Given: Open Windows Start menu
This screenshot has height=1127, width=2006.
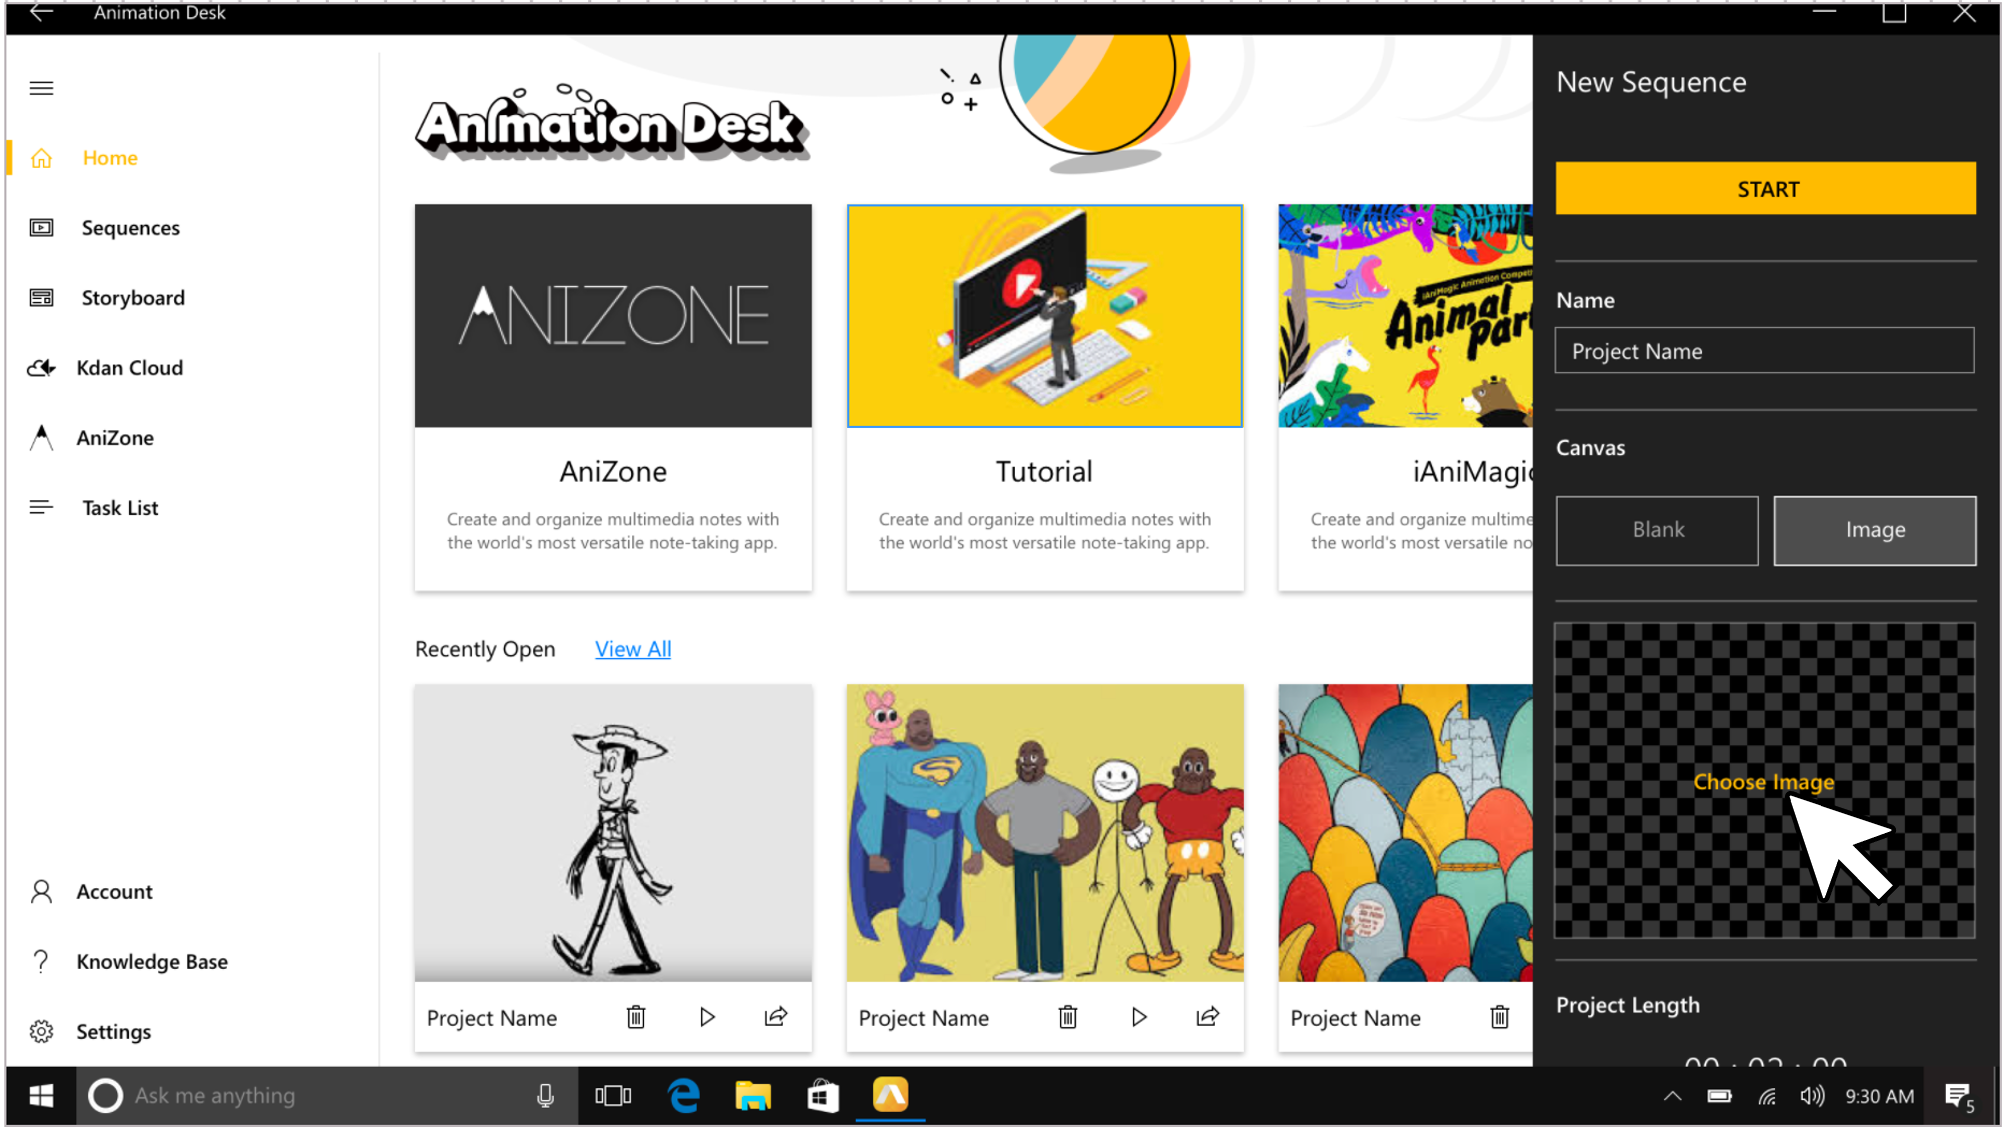Looking at the screenshot, I should [41, 1096].
